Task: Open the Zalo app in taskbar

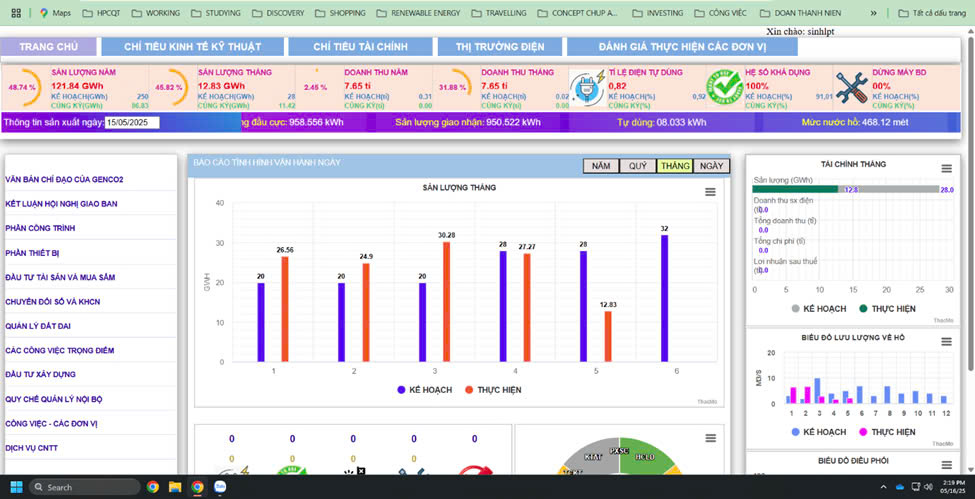Action: pos(221,487)
